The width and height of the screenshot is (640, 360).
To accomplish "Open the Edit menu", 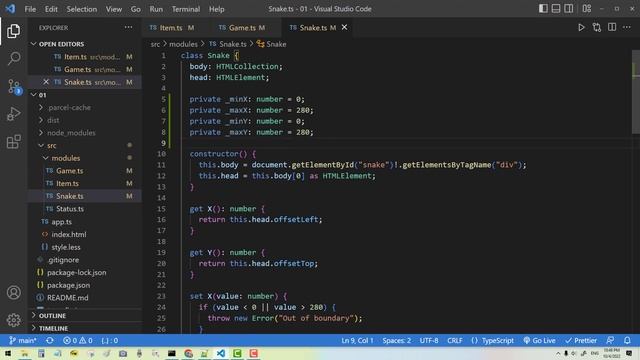I will click(51, 9).
